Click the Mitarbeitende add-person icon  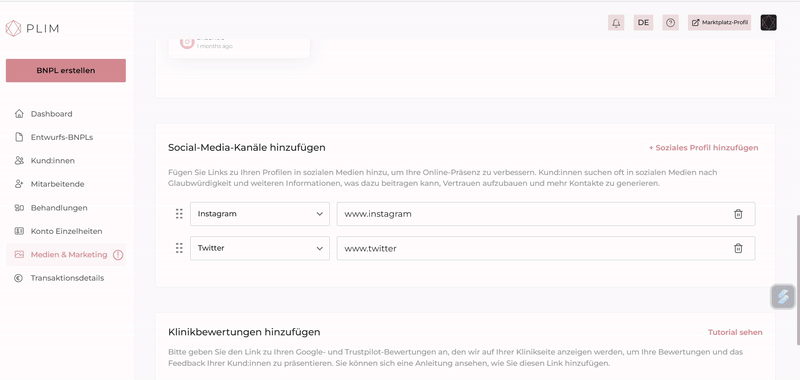(x=19, y=184)
